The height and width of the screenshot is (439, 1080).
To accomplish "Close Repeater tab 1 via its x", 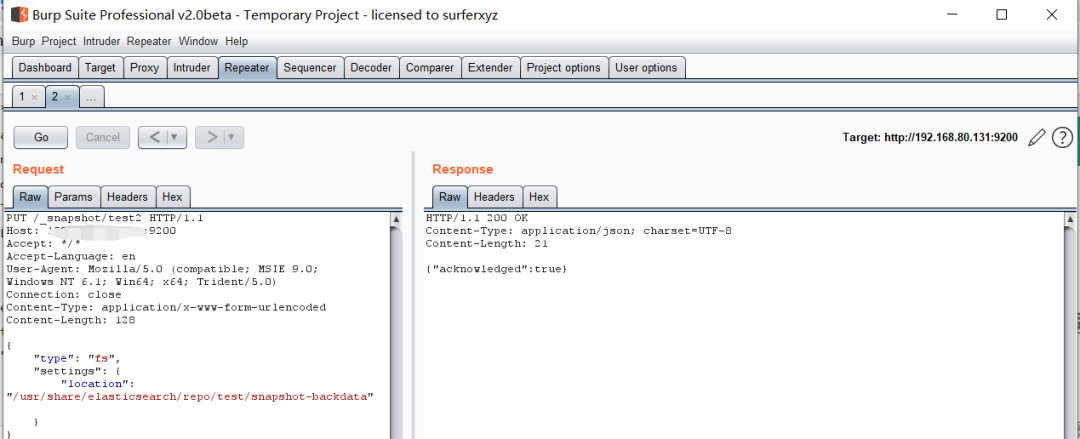I will click(x=34, y=98).
